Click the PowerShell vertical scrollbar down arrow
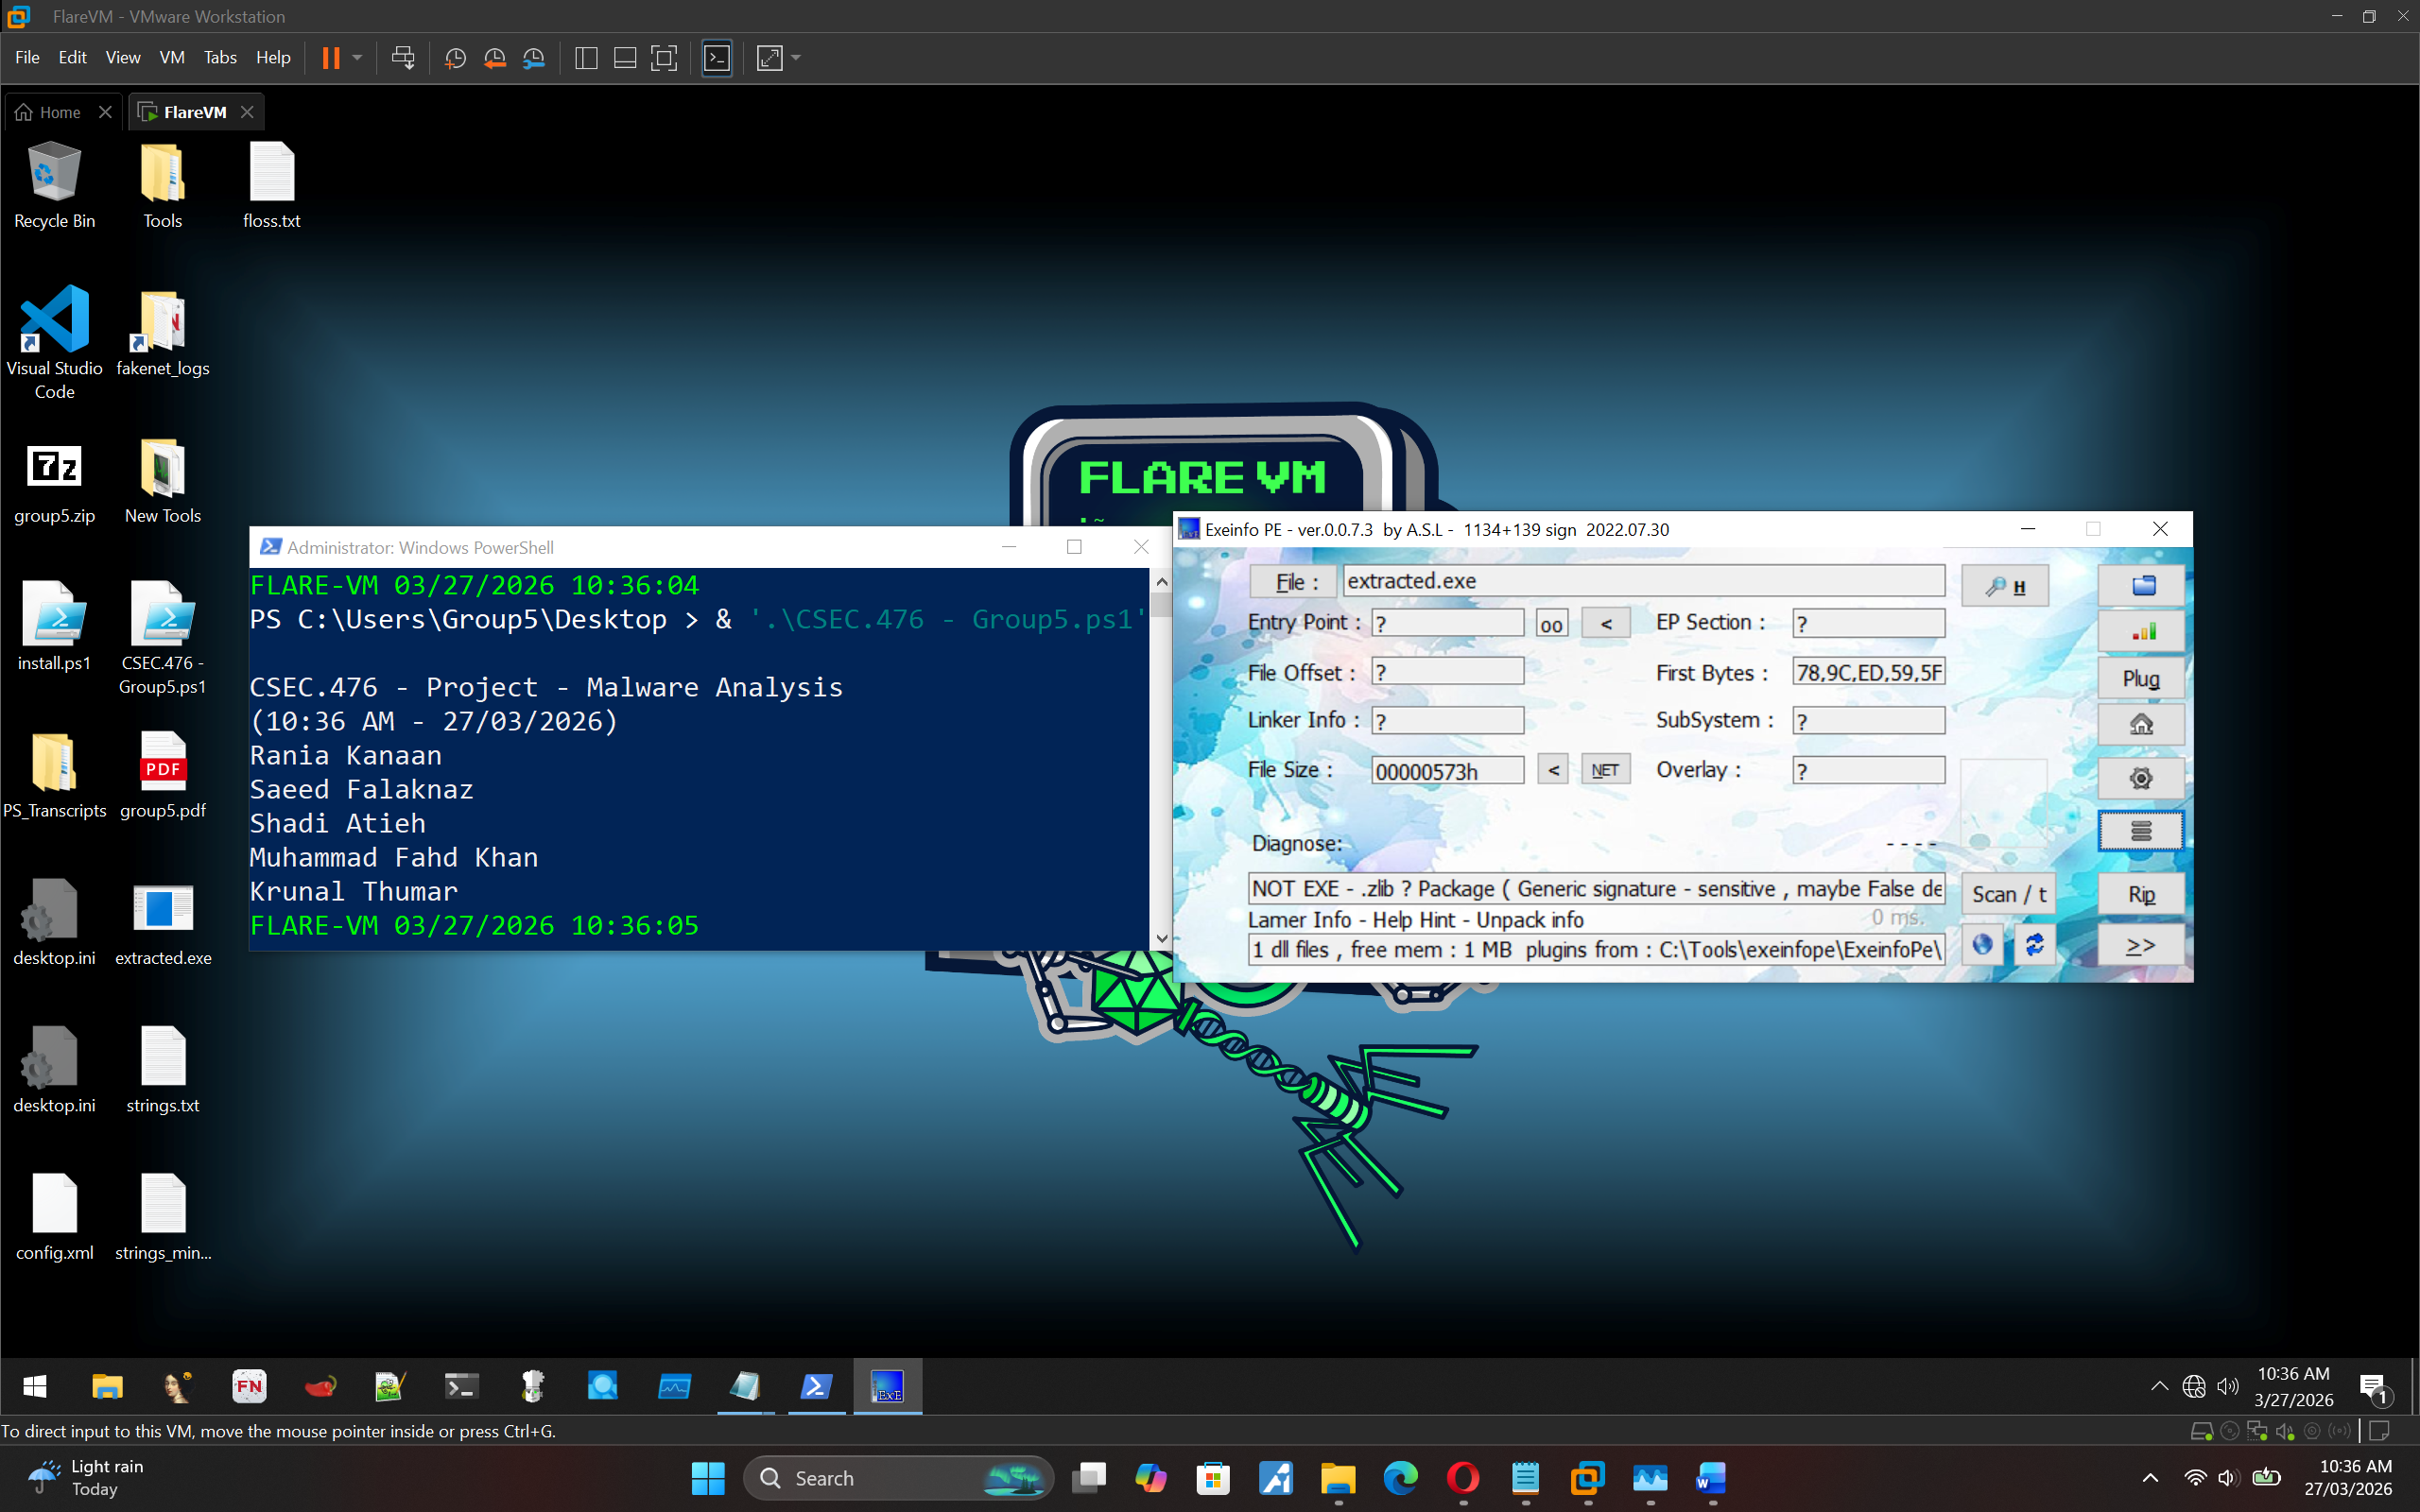The height and width of the screenshot is (1512, 2420). tap(1161, 938)
